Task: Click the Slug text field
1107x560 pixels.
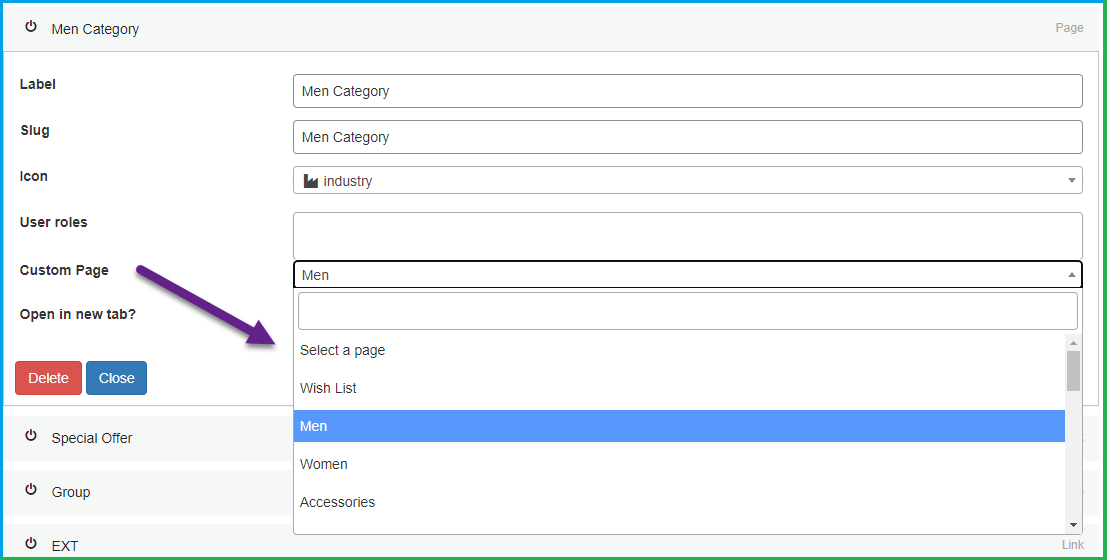Action: [687, 137]
